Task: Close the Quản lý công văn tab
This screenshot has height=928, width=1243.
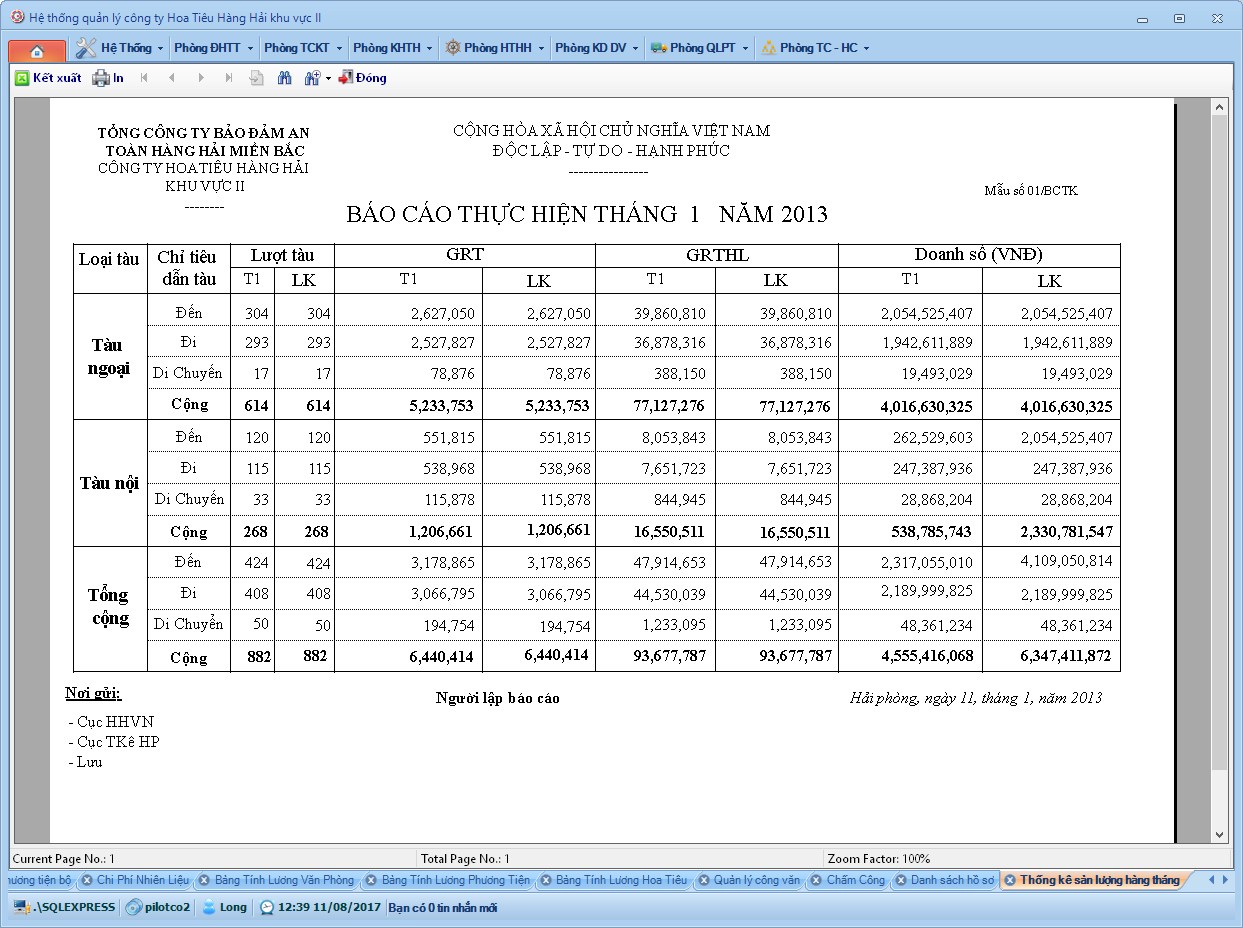Action: [x=704, y=881]
